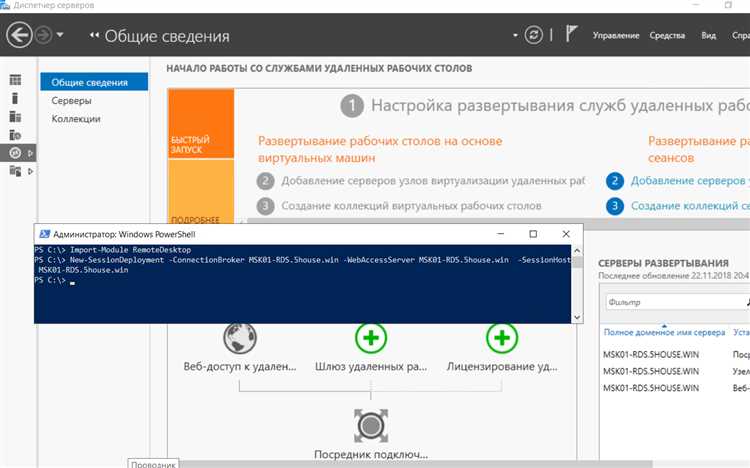The width and height of the screenshot is (750, 468).
Task: Select the Remote Desktop Services icon in the sidebar
Action: 15,153
